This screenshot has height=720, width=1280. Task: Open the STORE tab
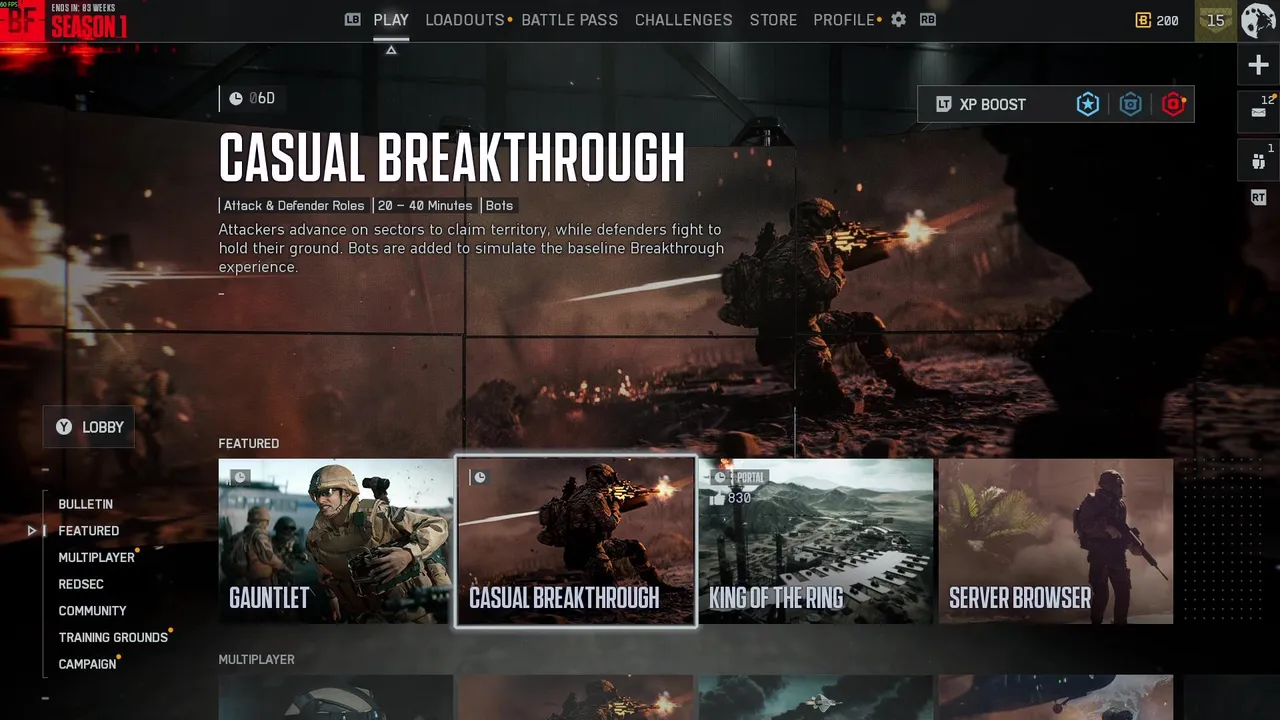[x=773, y=20]
